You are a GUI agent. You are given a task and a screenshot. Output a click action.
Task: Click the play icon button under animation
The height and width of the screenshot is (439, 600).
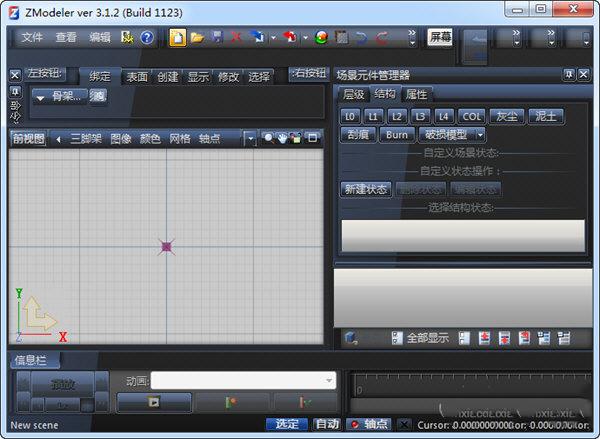154,401
